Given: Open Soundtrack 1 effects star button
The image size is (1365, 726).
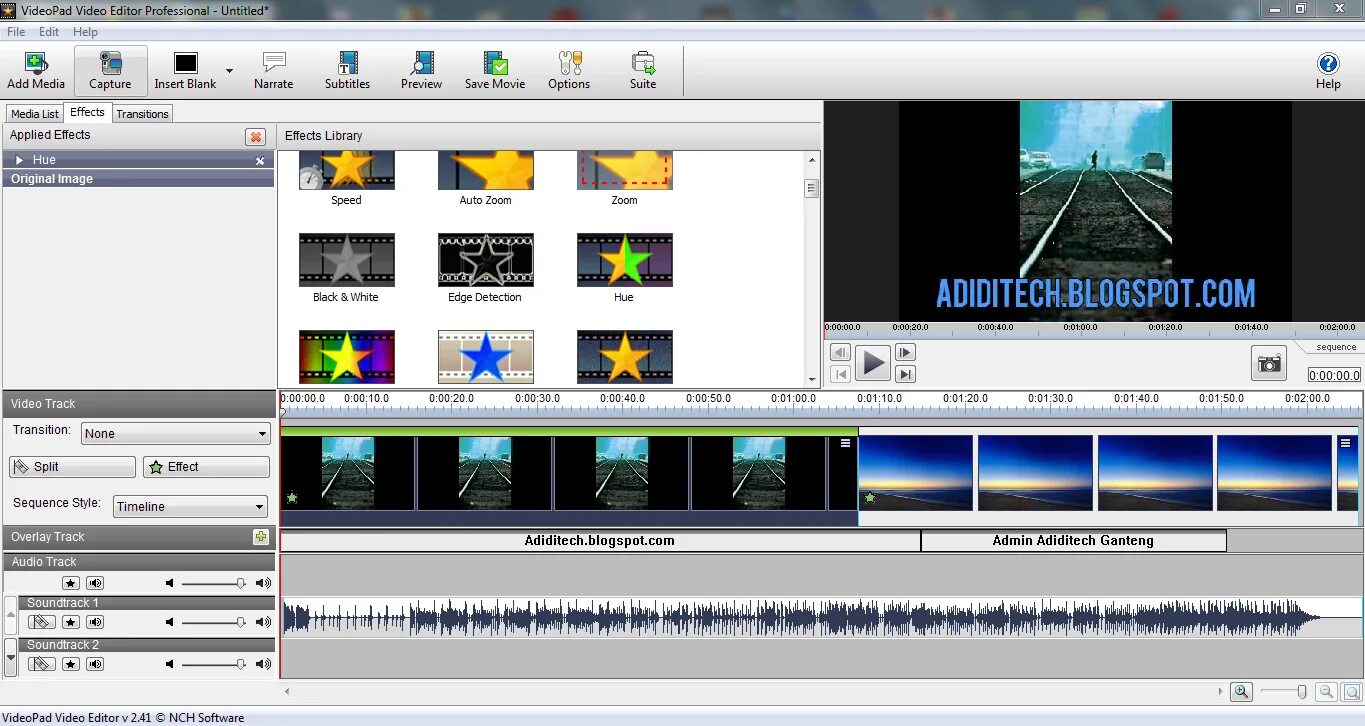Looking at the screenshot, I should [x=71, y=622].
